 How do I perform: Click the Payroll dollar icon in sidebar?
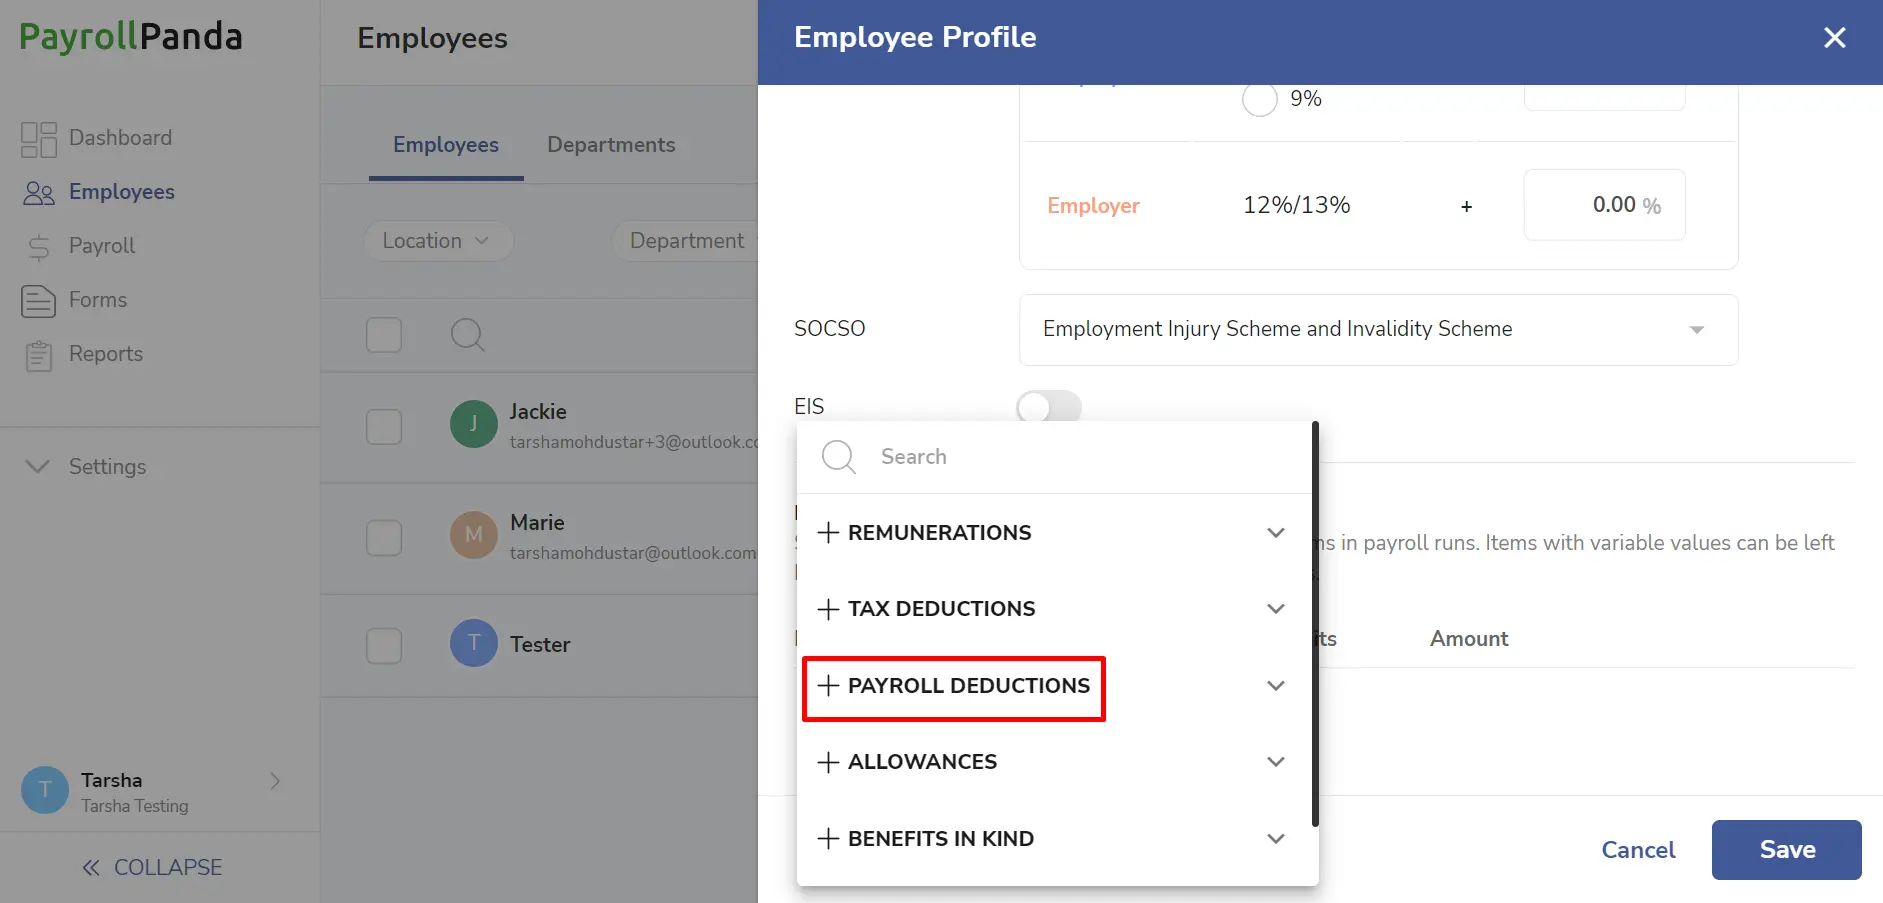(x=39, y=246)
